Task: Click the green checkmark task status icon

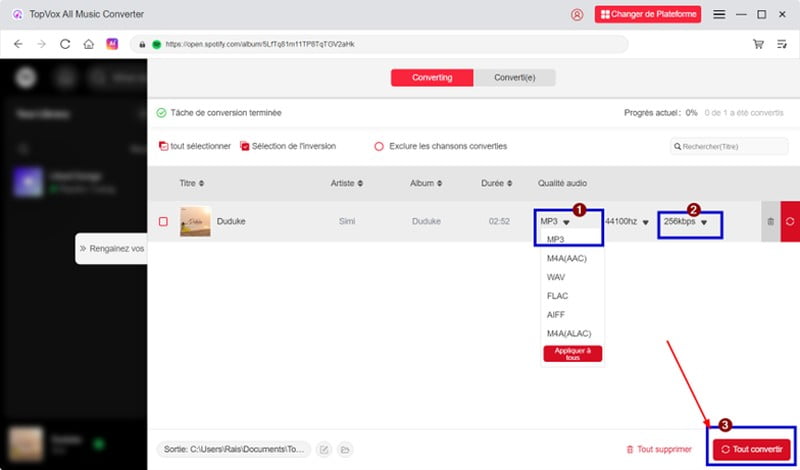Action: (x=161, y=113)
